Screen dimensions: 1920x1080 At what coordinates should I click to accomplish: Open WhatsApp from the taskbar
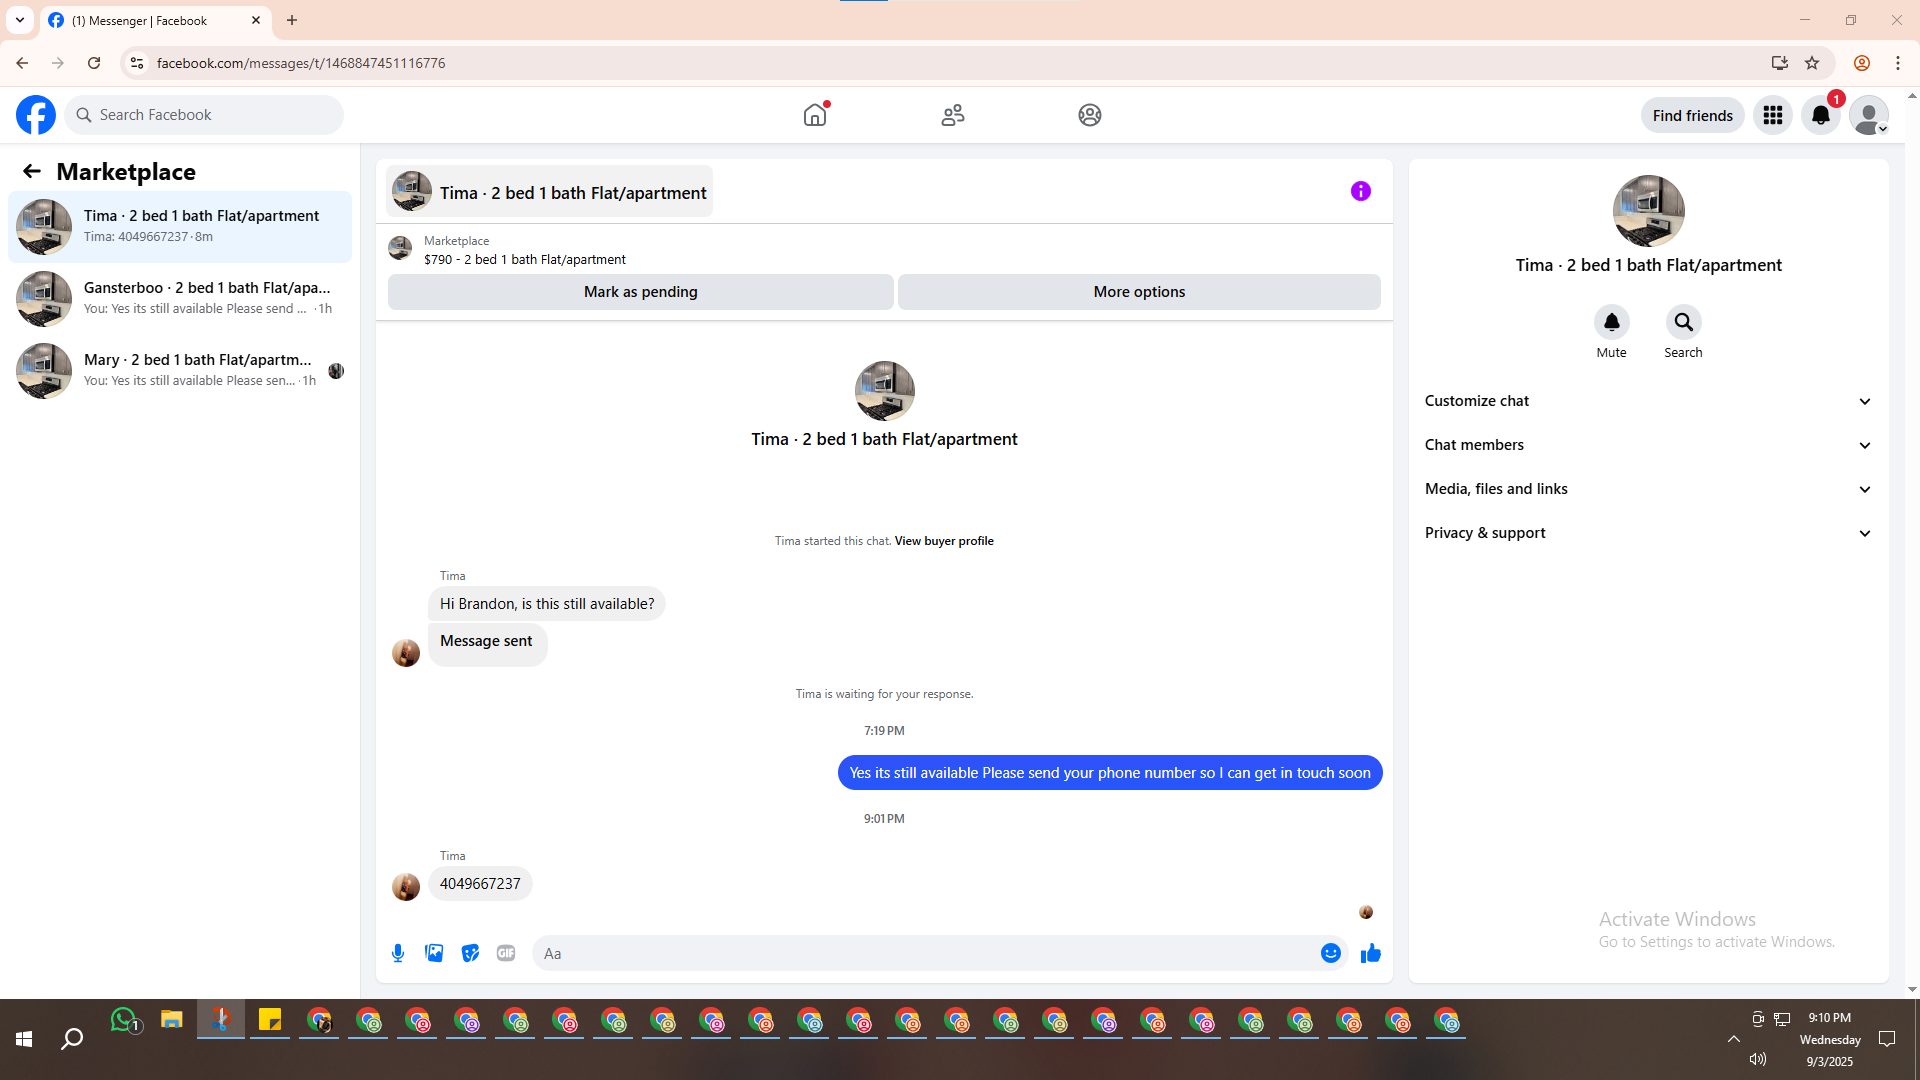click(124, 1020)
